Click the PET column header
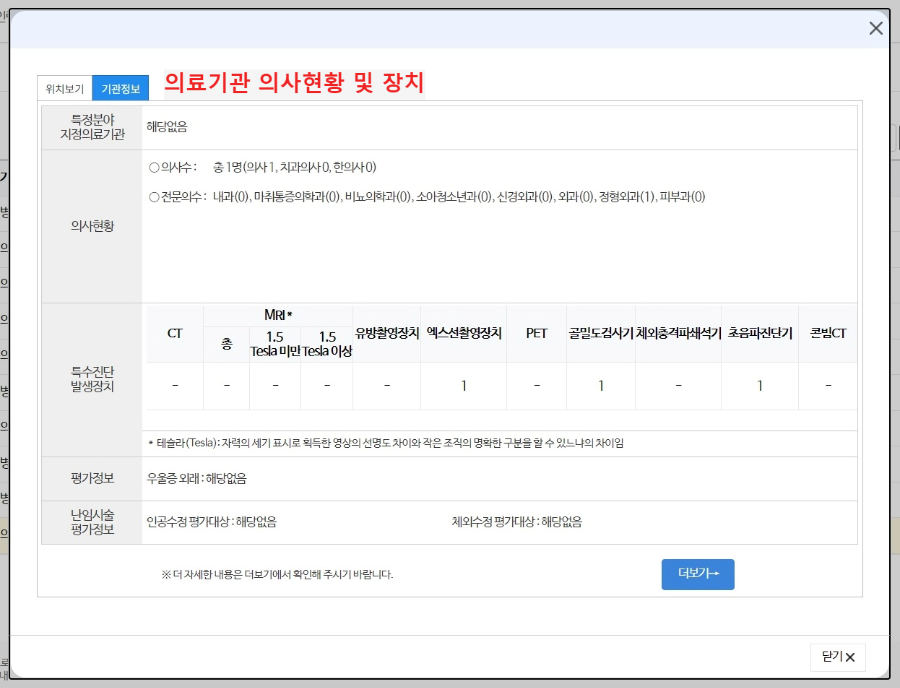The height and width of the screenshot is (688, 900). coord(537,333)
